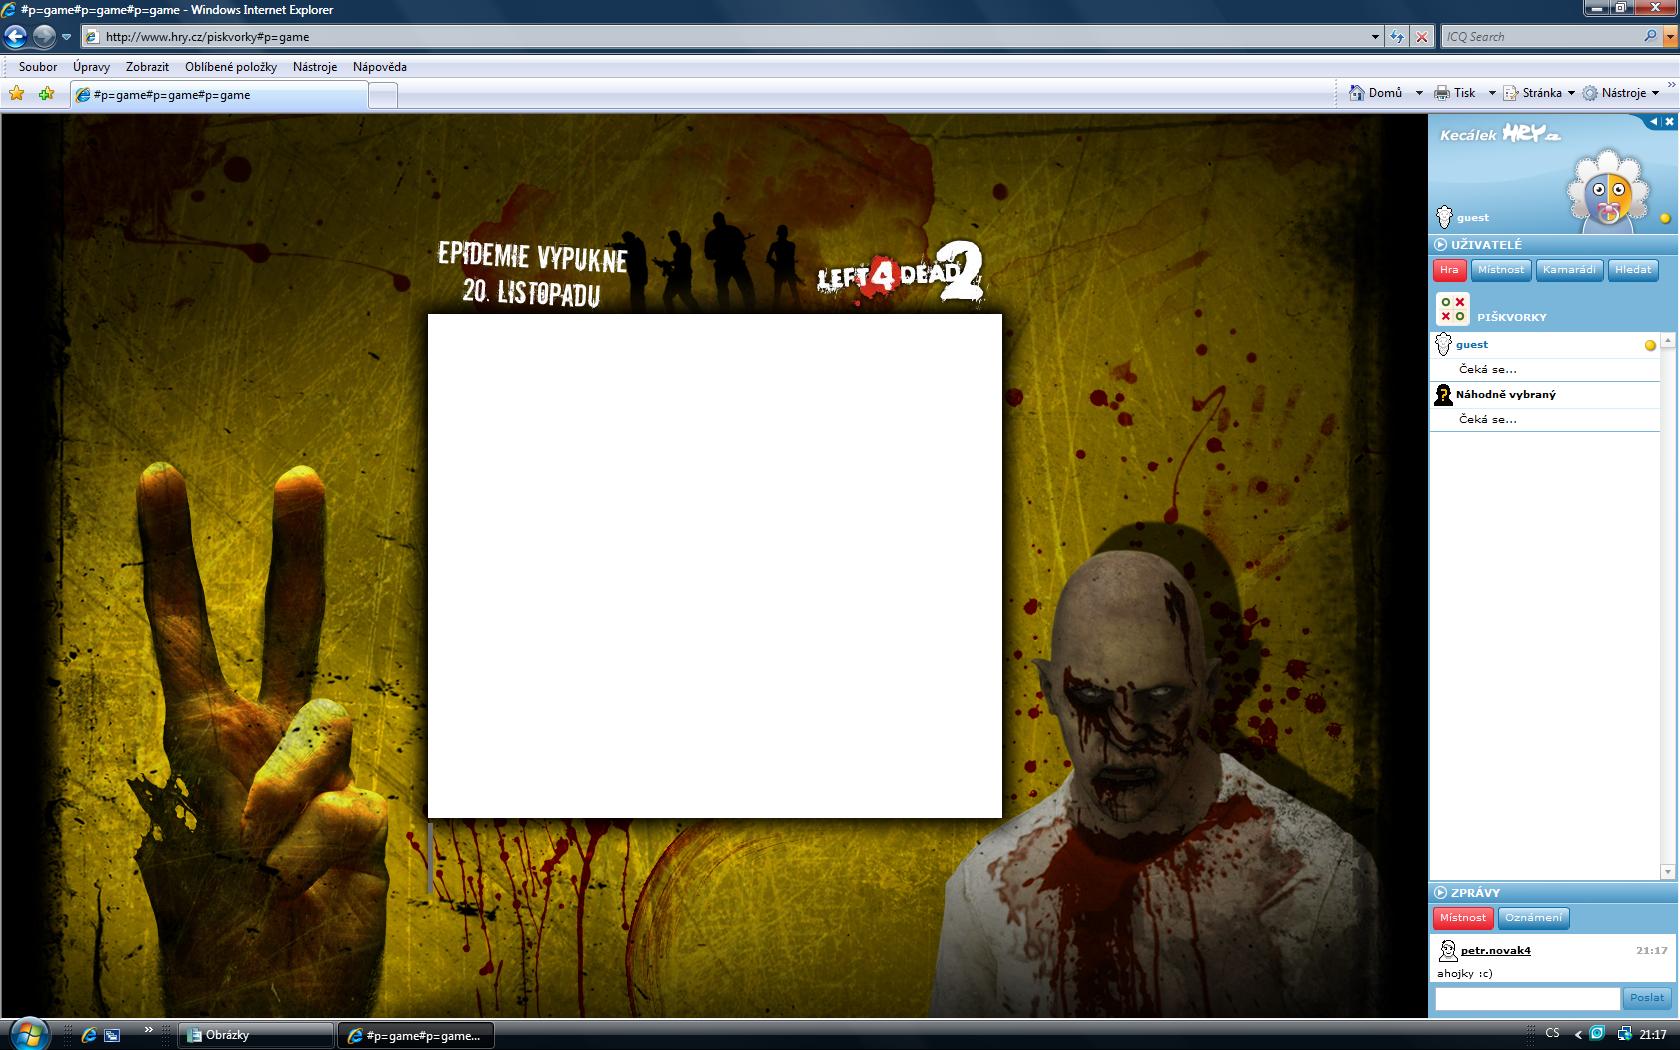The image size is (1680, 1050).
Task: Open the Zobrazit menu
Action: pos(147,67)
